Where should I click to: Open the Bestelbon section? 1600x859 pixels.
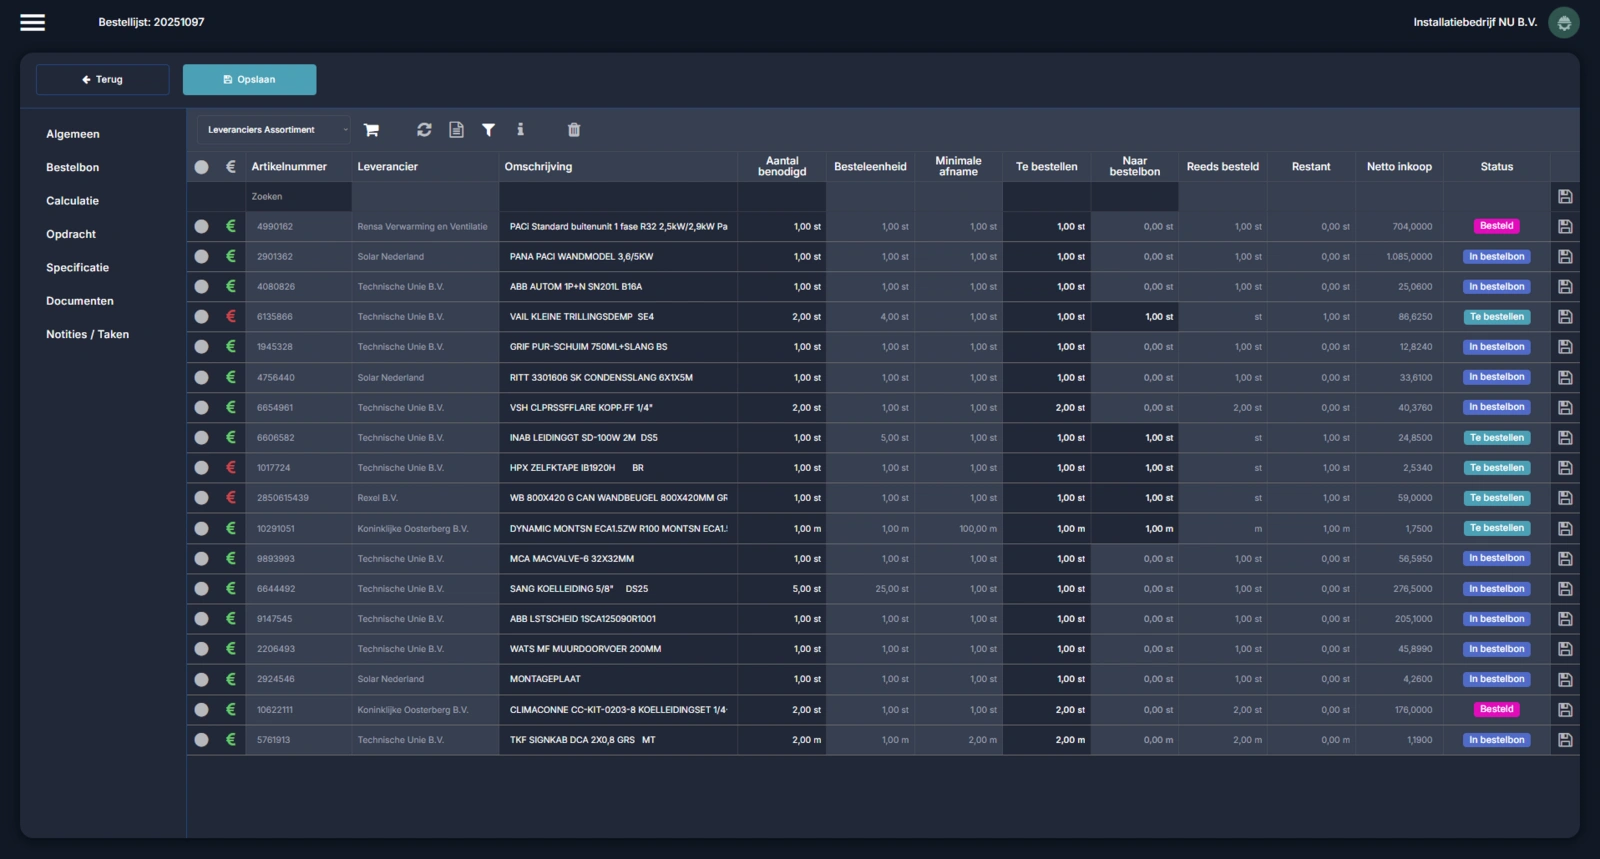tap(73, 167)
